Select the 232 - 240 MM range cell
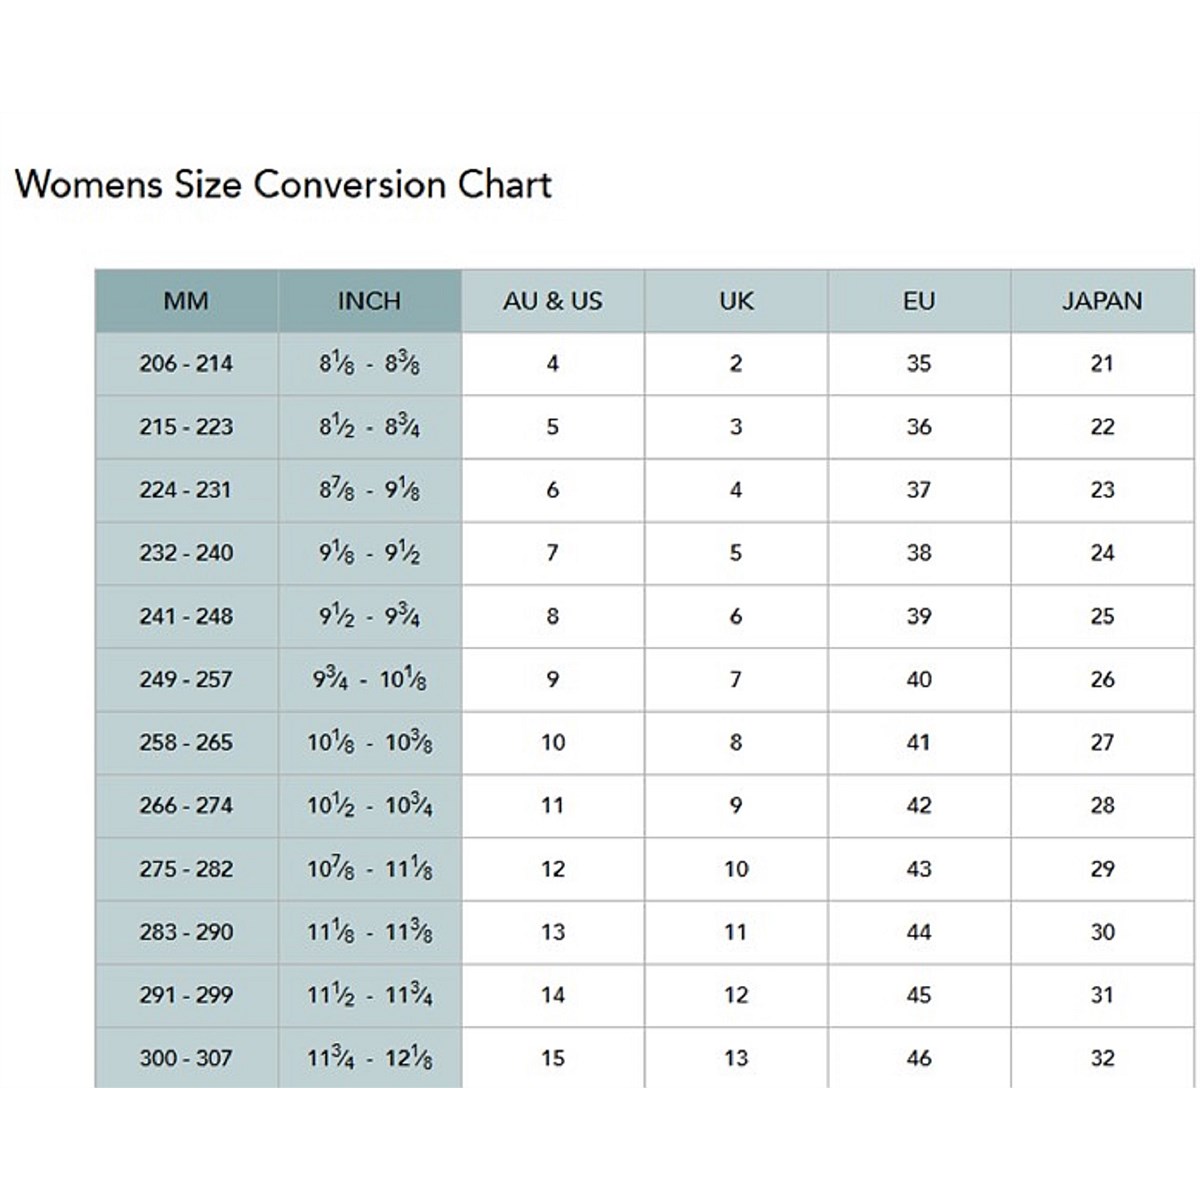Image resolution: width=1200 pixels, height=1200 pixels. point(186,553)
